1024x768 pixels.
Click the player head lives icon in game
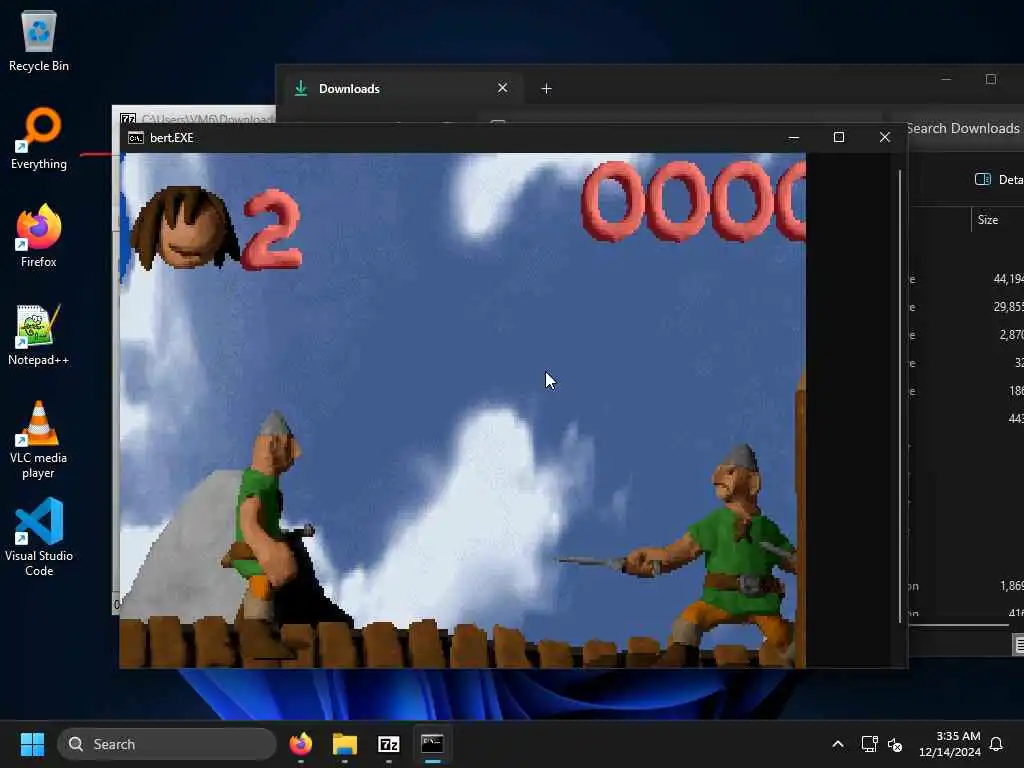point(185,228)
